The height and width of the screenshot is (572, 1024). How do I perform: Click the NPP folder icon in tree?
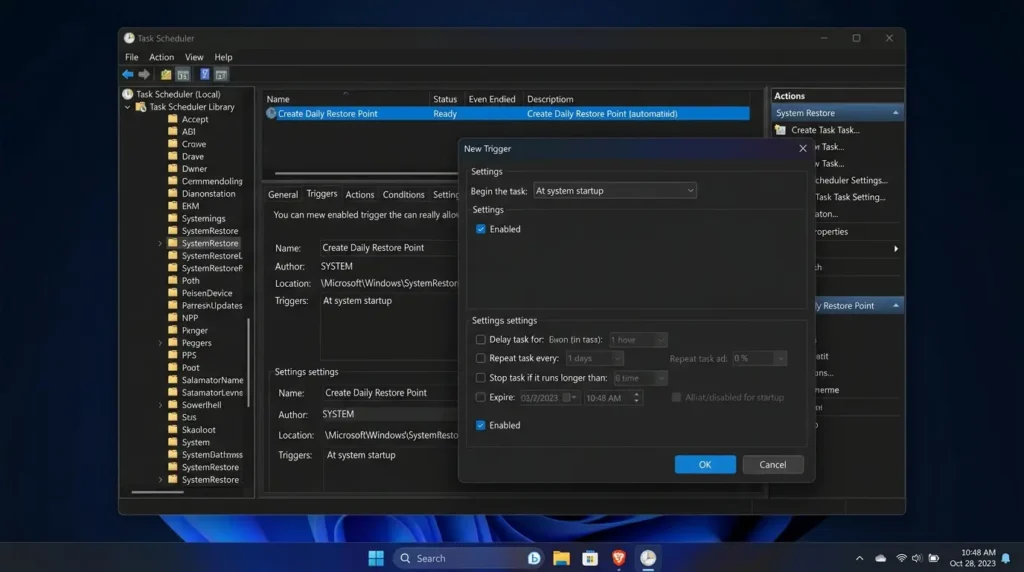point(172,317)
